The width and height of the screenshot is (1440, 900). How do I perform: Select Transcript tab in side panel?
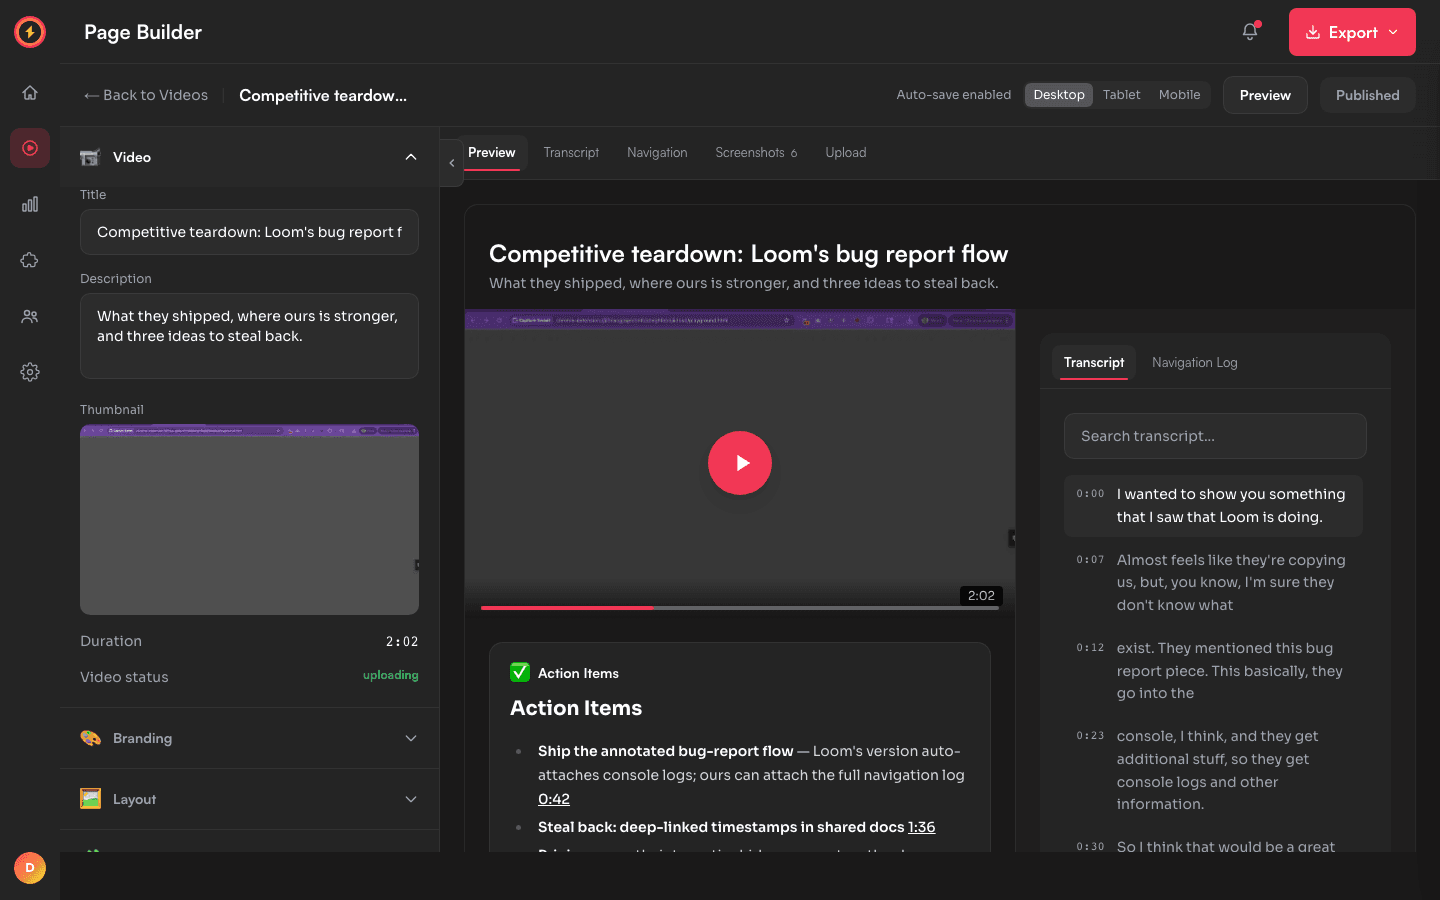pos(1094,363)
